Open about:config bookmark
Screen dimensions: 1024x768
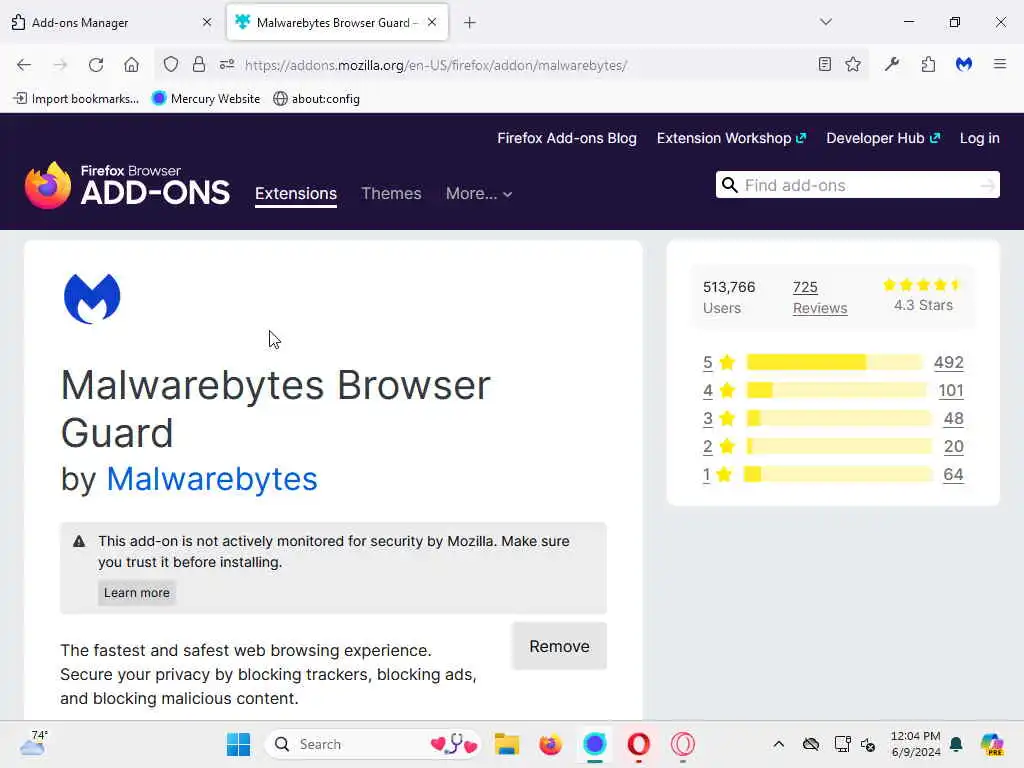click(316, 99)
